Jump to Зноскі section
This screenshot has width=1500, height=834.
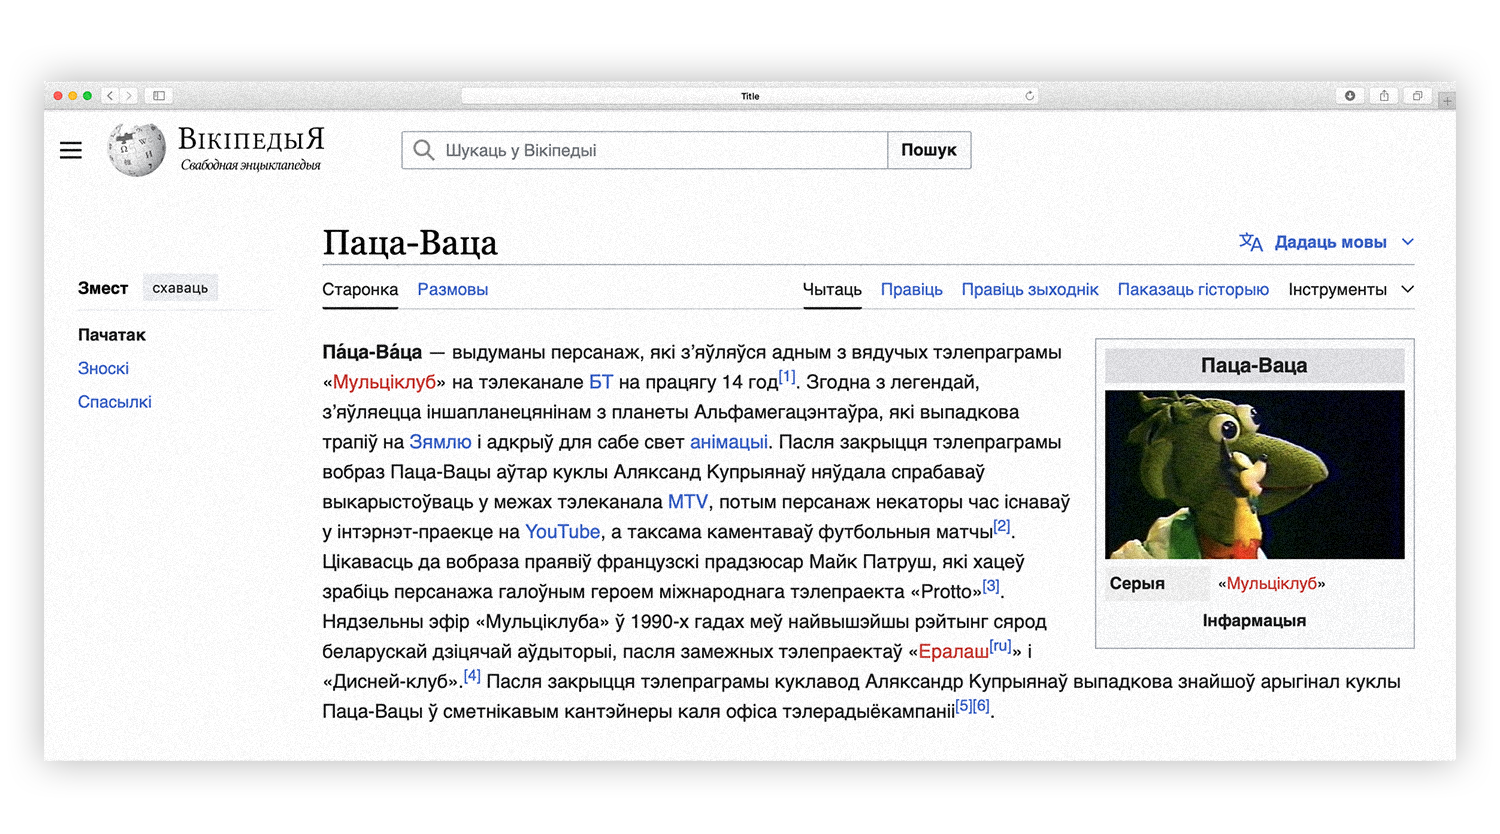(103, 368)
